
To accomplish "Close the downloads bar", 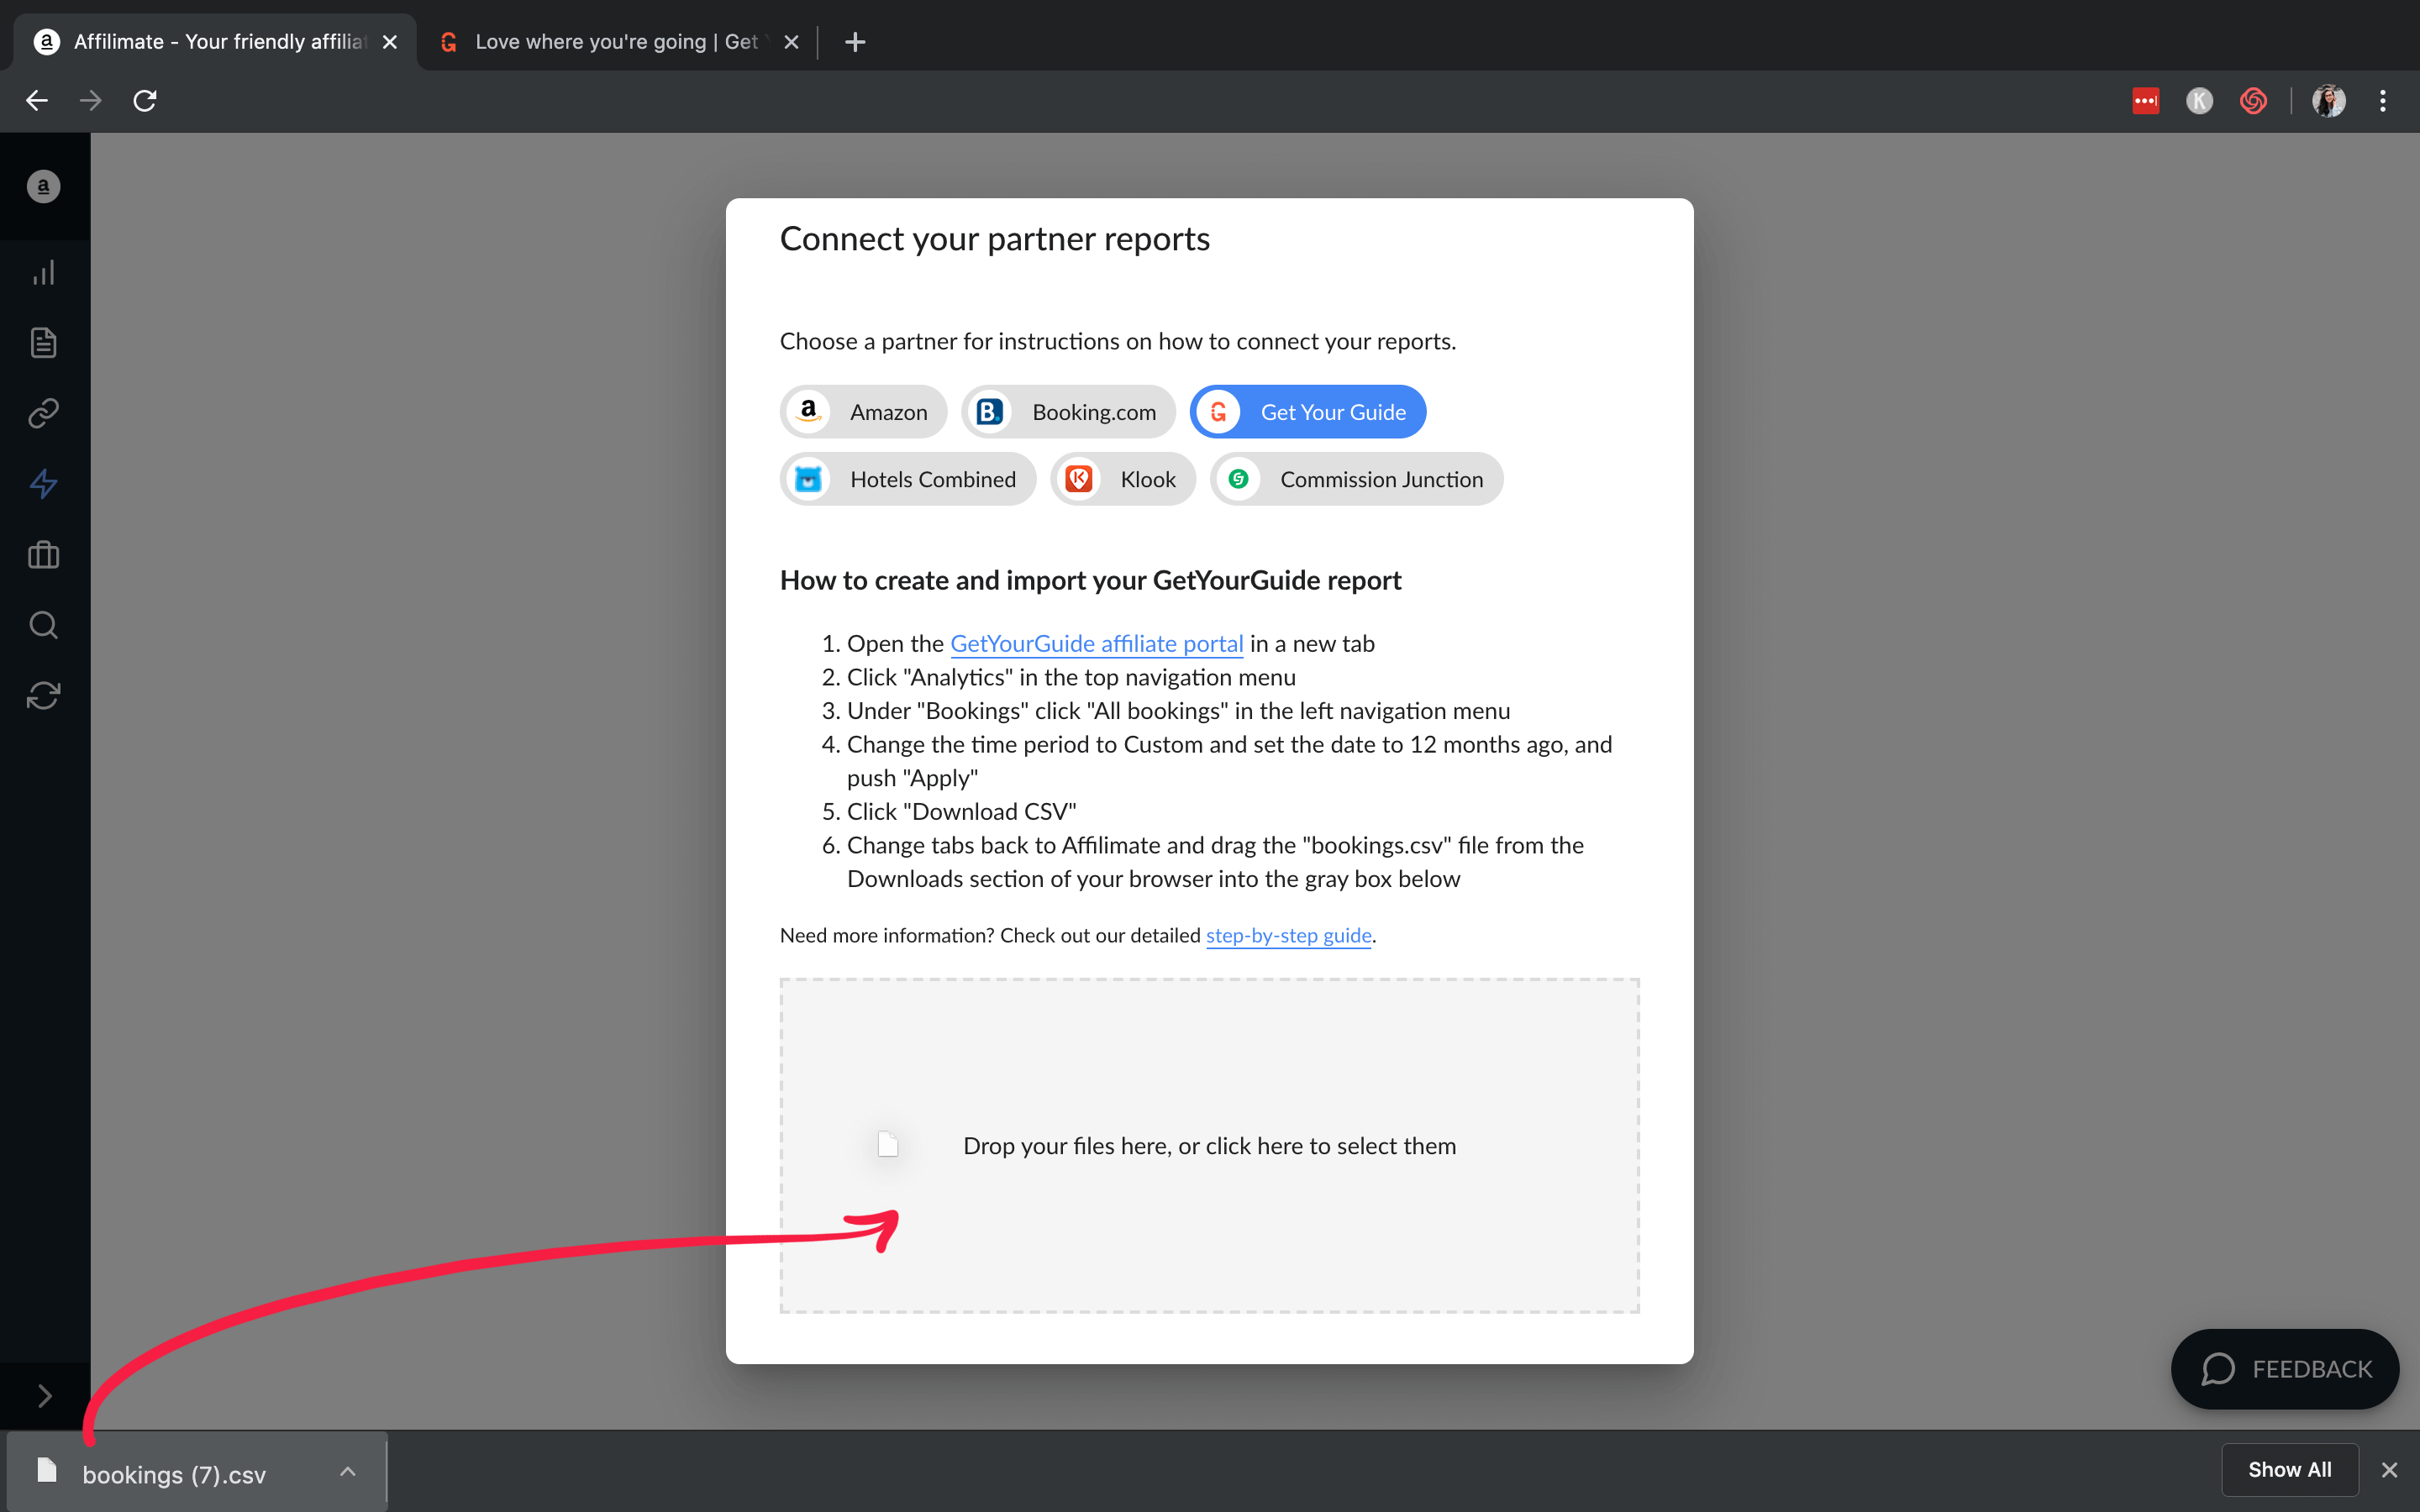I will (x=2389, y=1470).
